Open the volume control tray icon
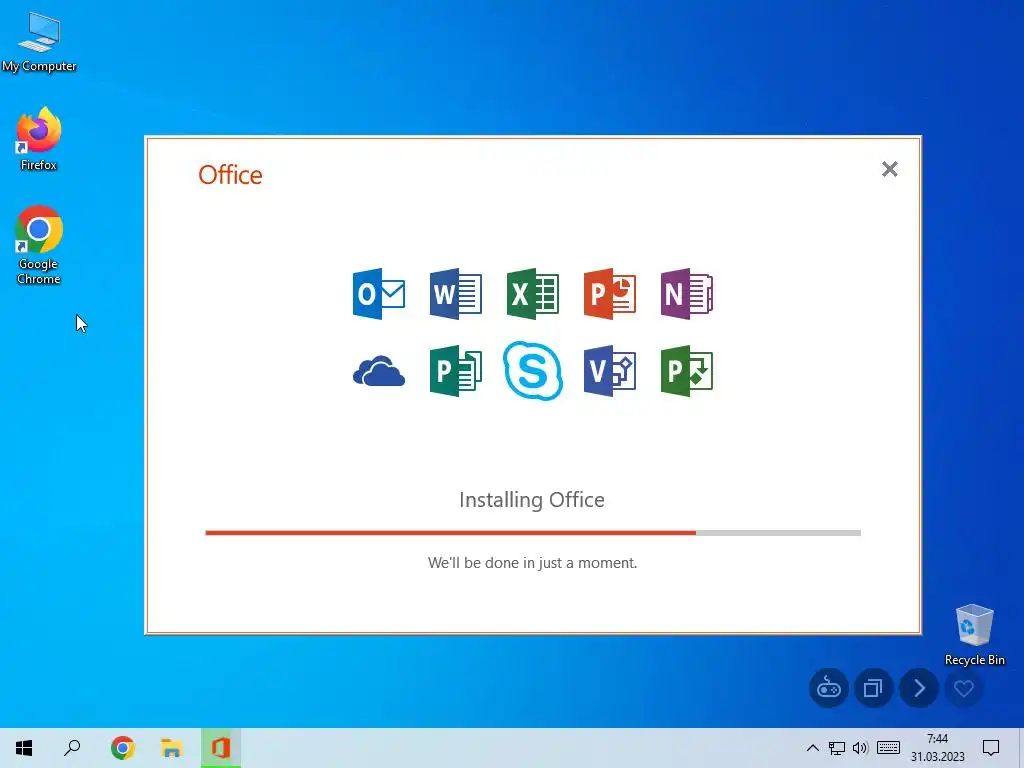 point(860,748)
